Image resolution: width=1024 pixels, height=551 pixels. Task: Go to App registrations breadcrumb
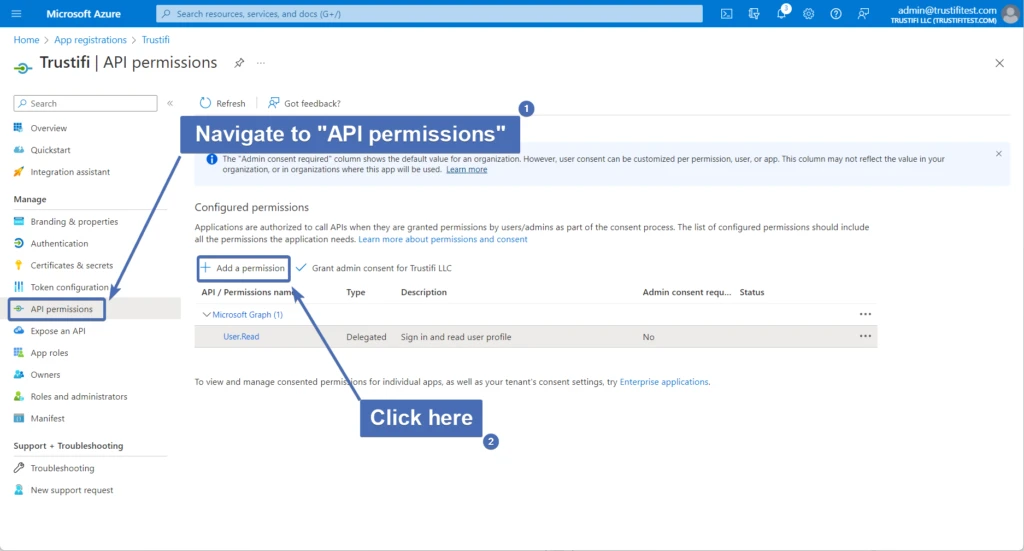click(90, 40)
